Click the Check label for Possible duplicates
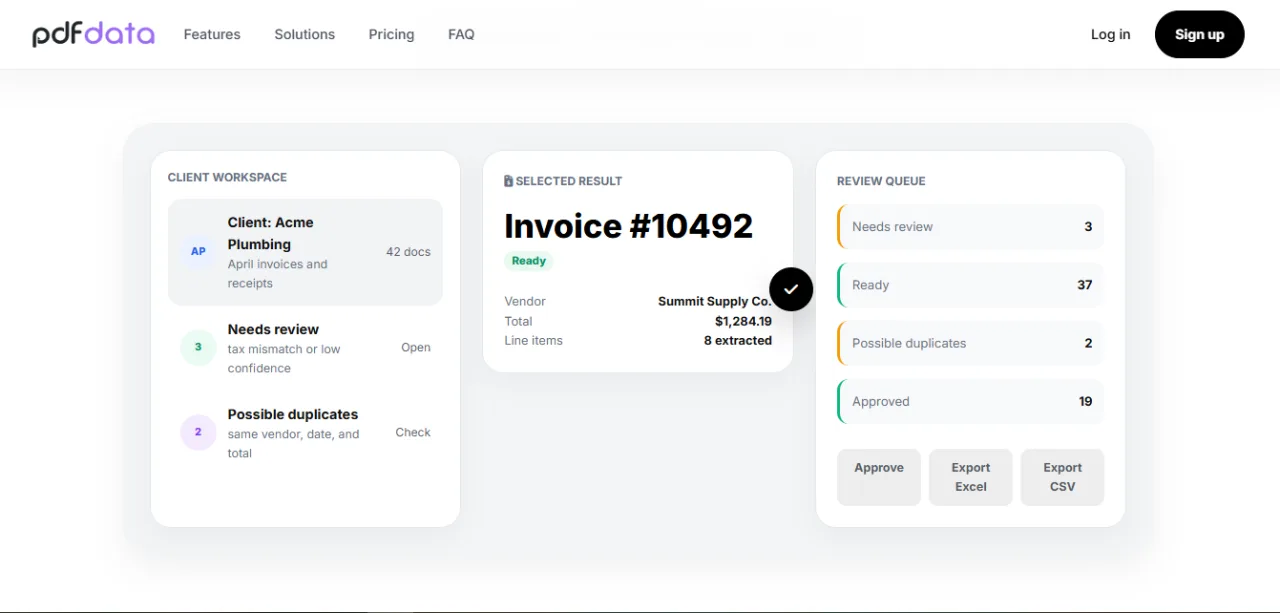The width and height of the screenshot is (1280, 613). [413, 432]
